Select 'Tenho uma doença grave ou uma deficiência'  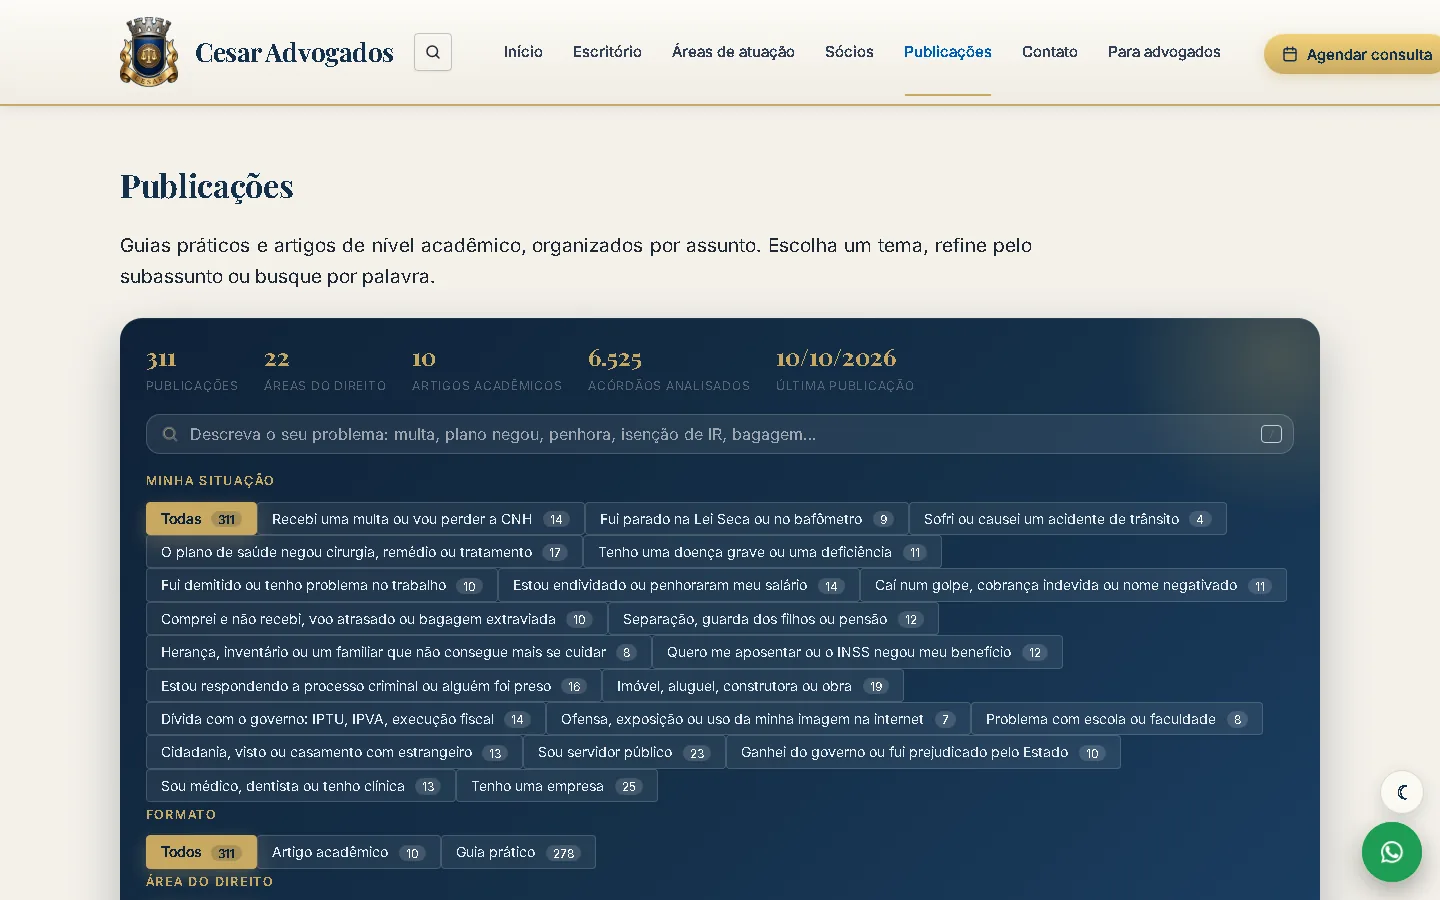762,552
